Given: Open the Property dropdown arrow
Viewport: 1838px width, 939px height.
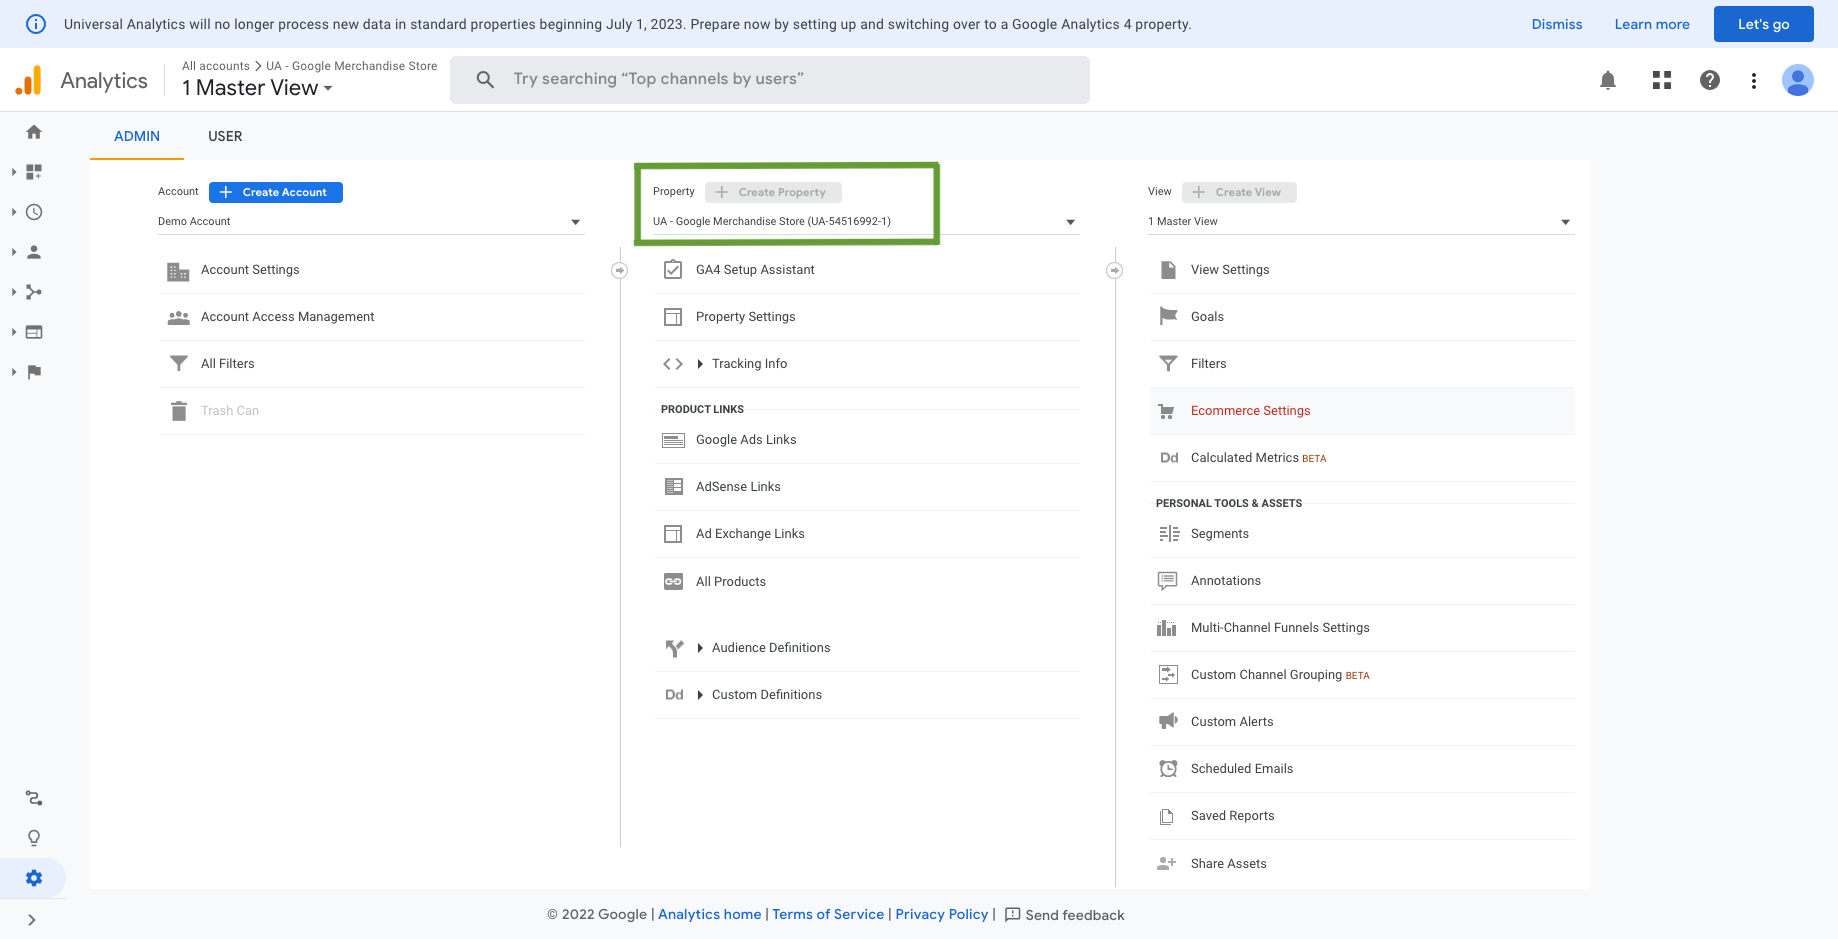Looking at the screenshot, I should click(1071, 222).
